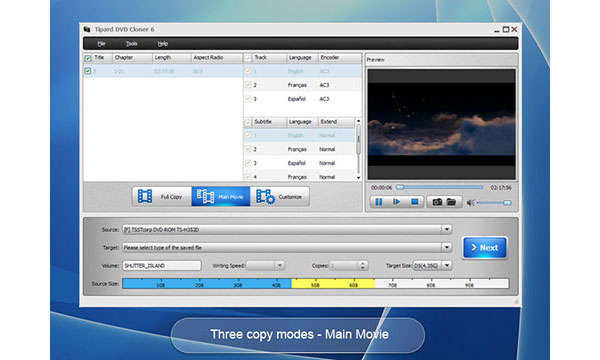This screenshot has width=600, height=360.
Task: Open the Writing Speed dropdown
Action: click(280, 266)
